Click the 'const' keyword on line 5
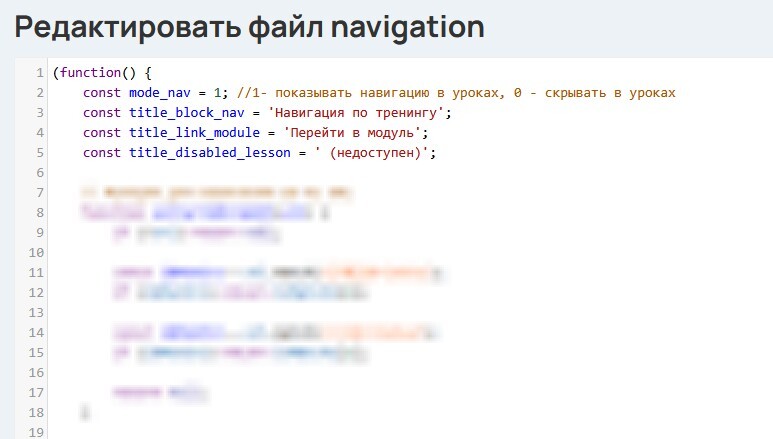The height and width of the screenshot is (439, 773). (102, 153)
